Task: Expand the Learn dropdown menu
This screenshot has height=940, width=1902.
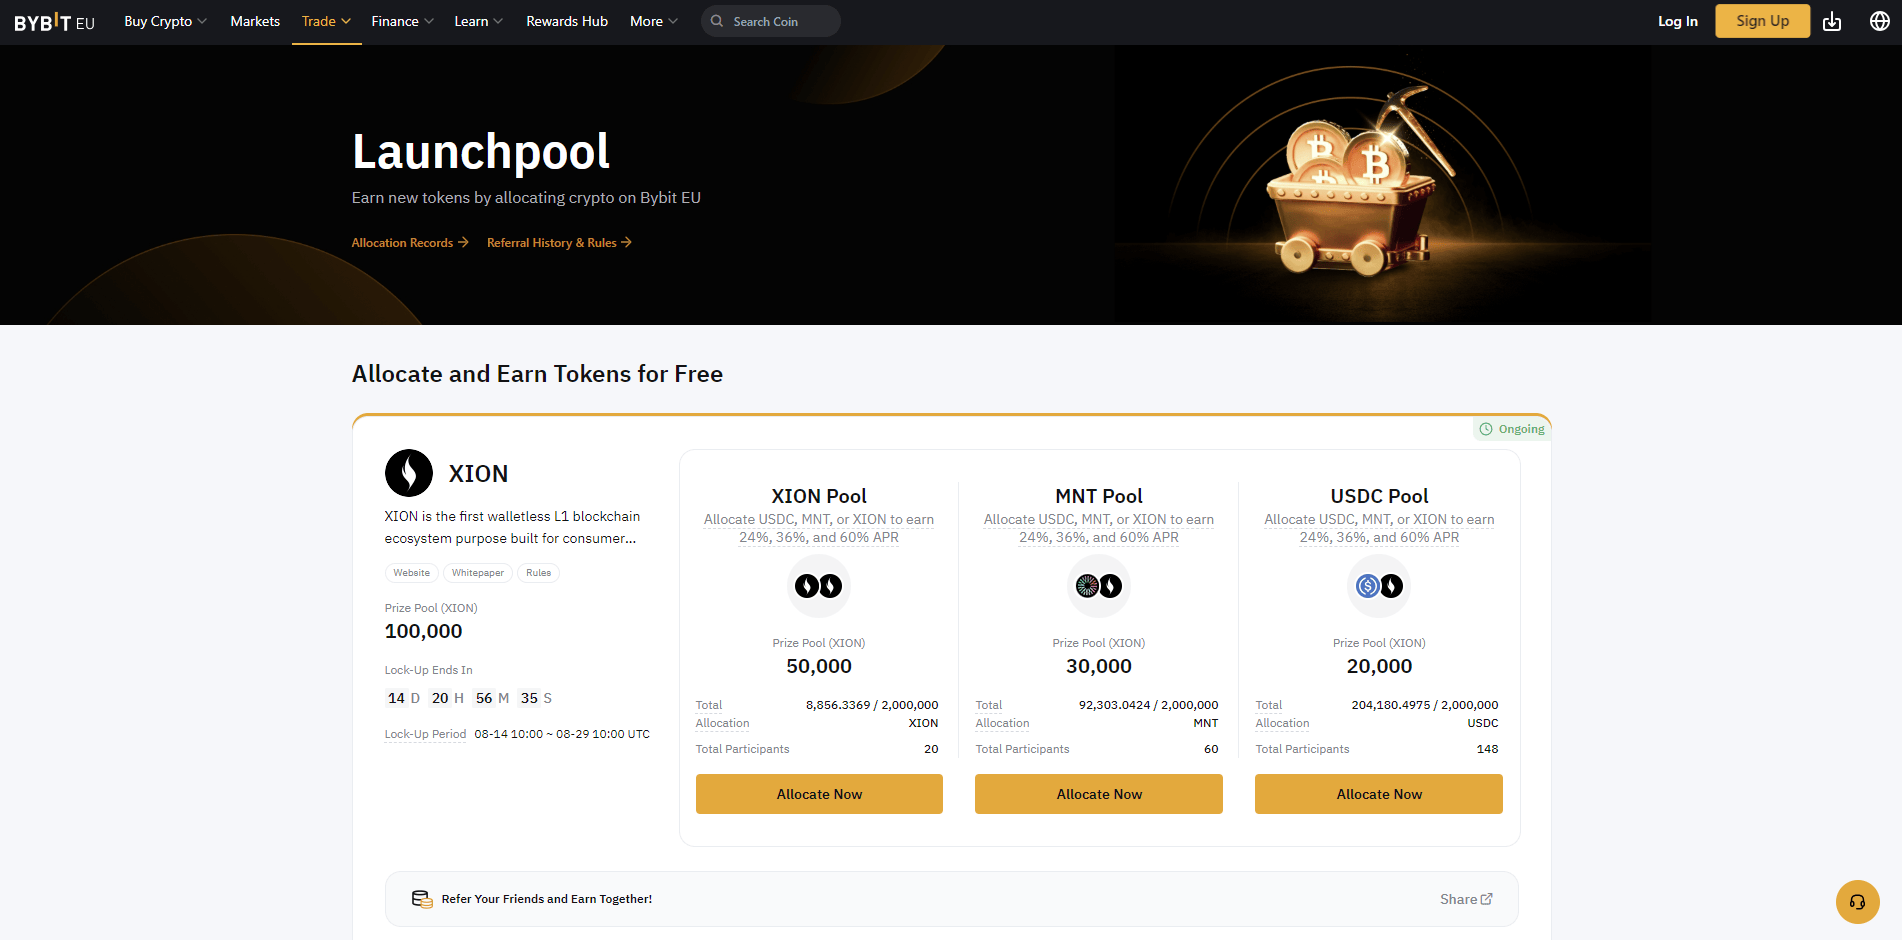Action: tap(479, 21)
